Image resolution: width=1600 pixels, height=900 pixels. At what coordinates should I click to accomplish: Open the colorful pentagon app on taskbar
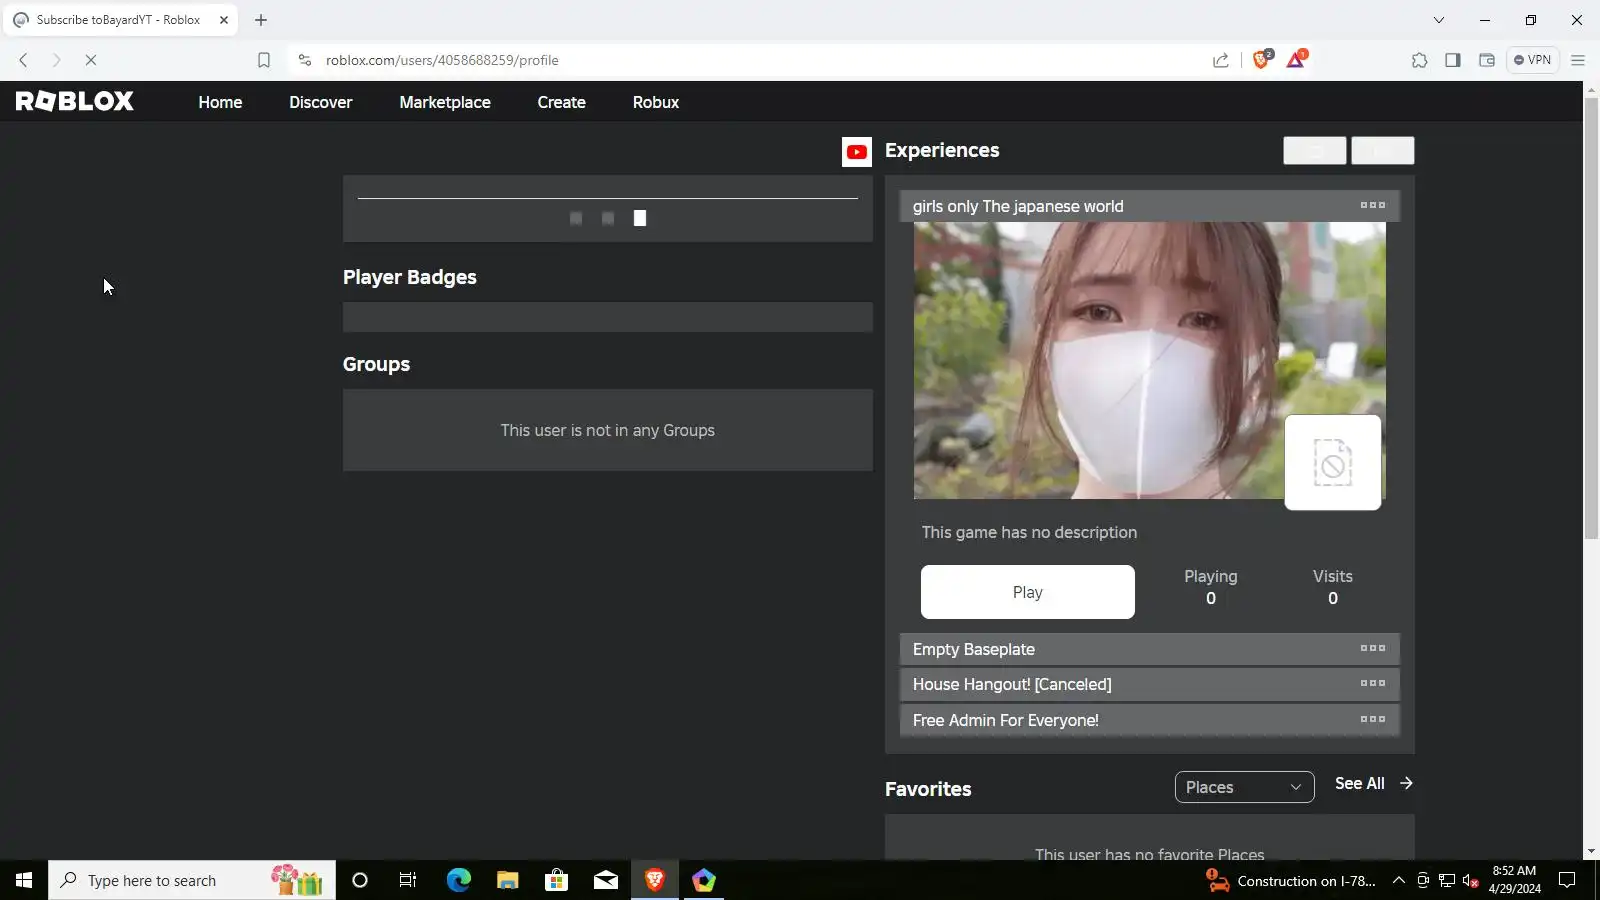click(704, 880)
